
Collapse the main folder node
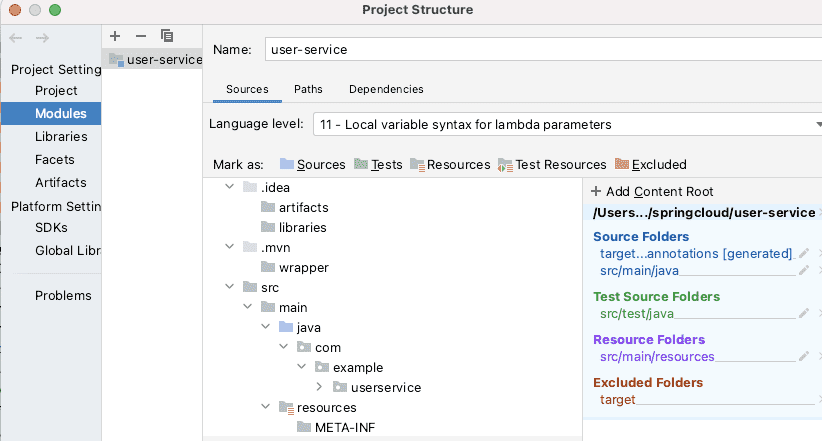coord(247,307)
